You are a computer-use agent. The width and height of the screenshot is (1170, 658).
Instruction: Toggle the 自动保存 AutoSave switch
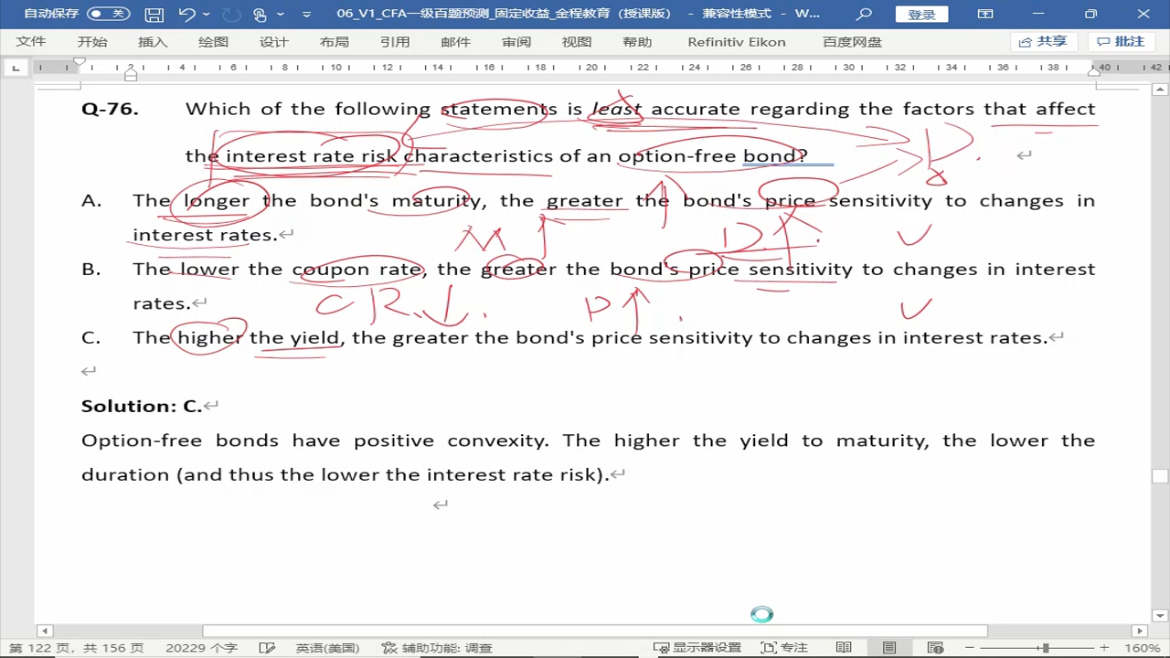tap(108, 13)
